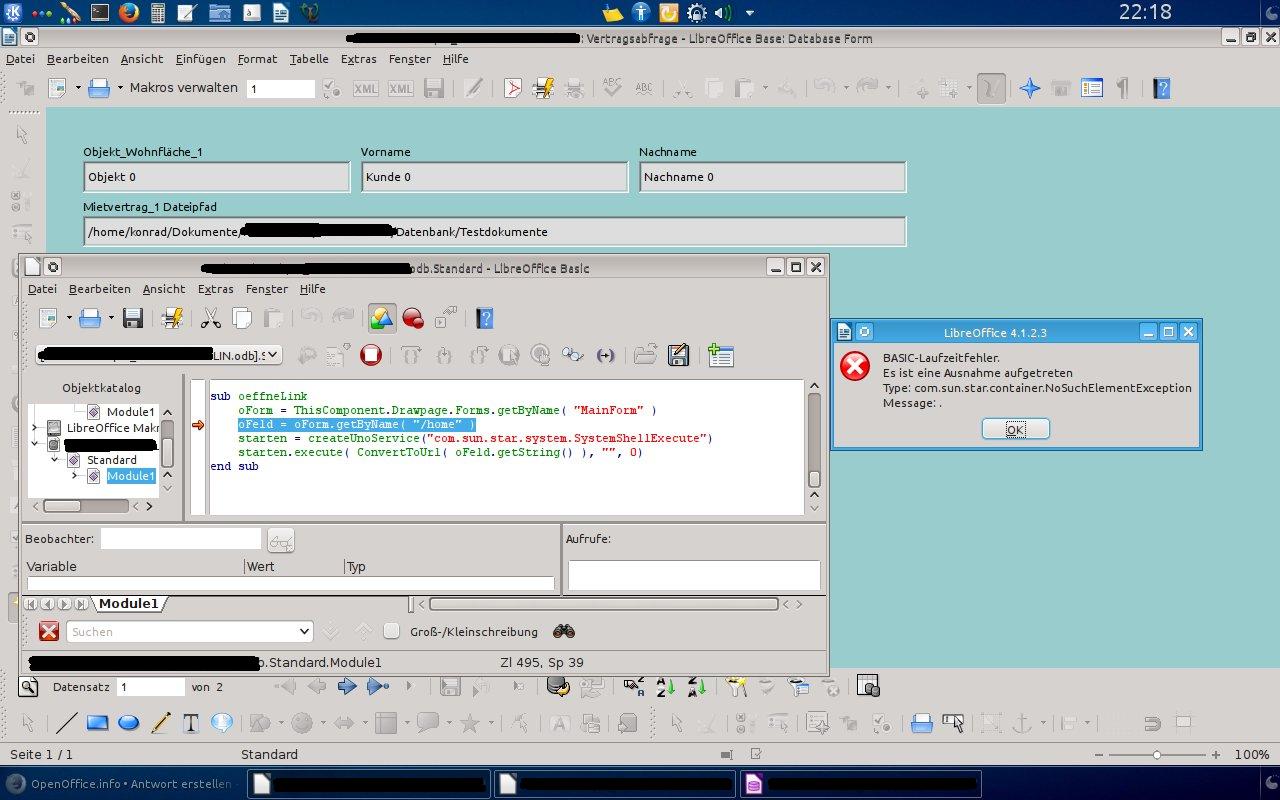Adjust the zoom slider in status bar

[1157, 755]
